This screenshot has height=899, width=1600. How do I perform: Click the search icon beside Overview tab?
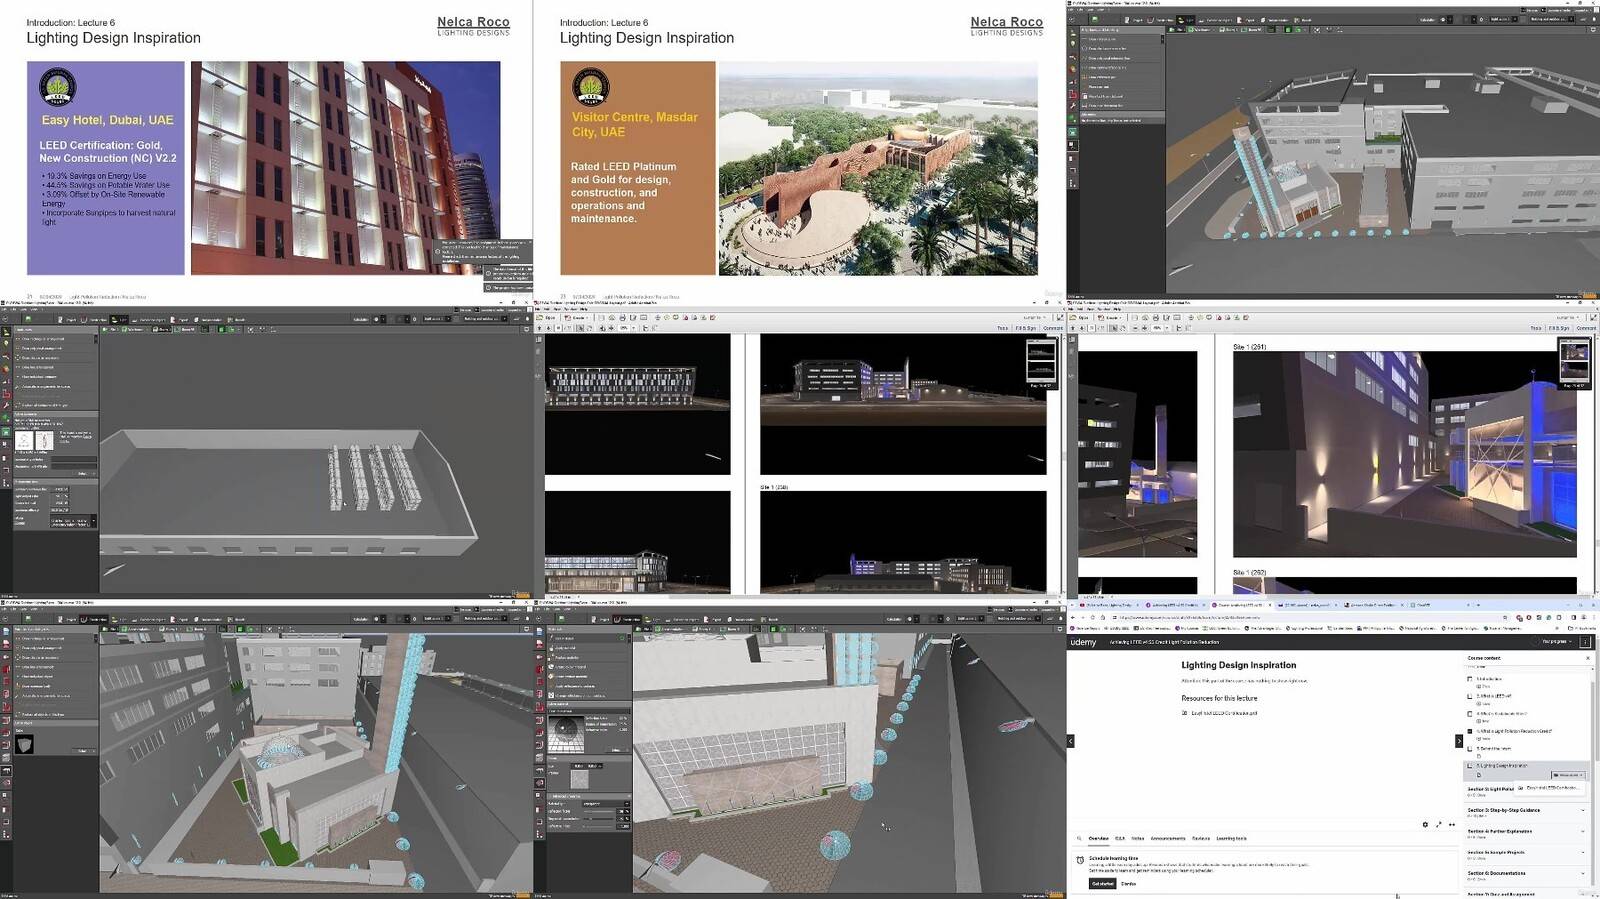pyautogui.click(x=1079, y=838)
